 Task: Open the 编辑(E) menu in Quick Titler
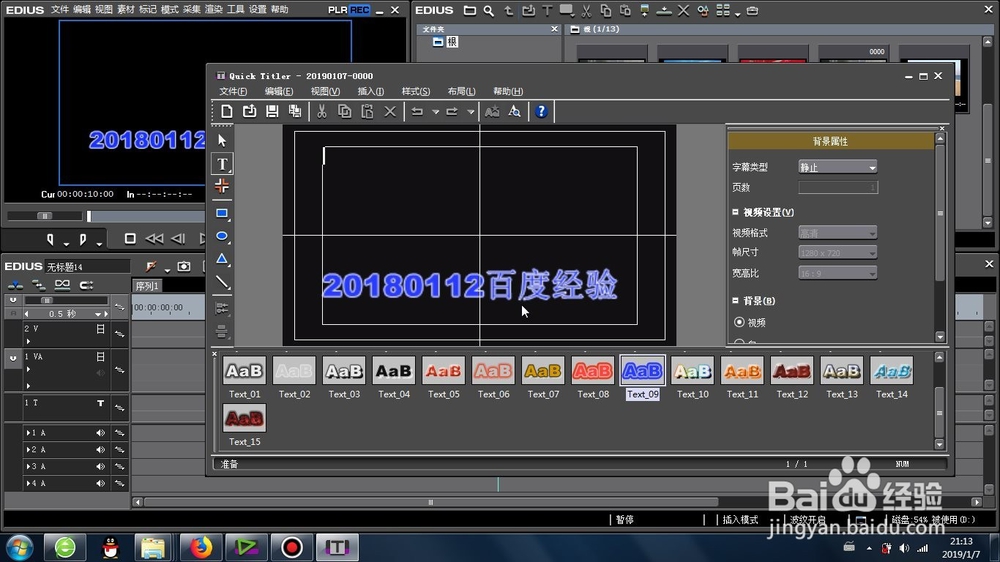tap(279, 91)
